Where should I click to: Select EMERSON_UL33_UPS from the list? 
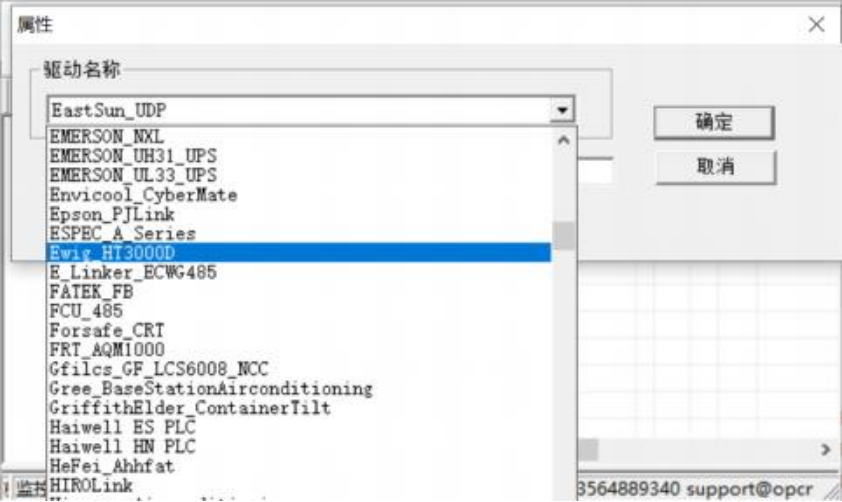[x=299, y=175]
